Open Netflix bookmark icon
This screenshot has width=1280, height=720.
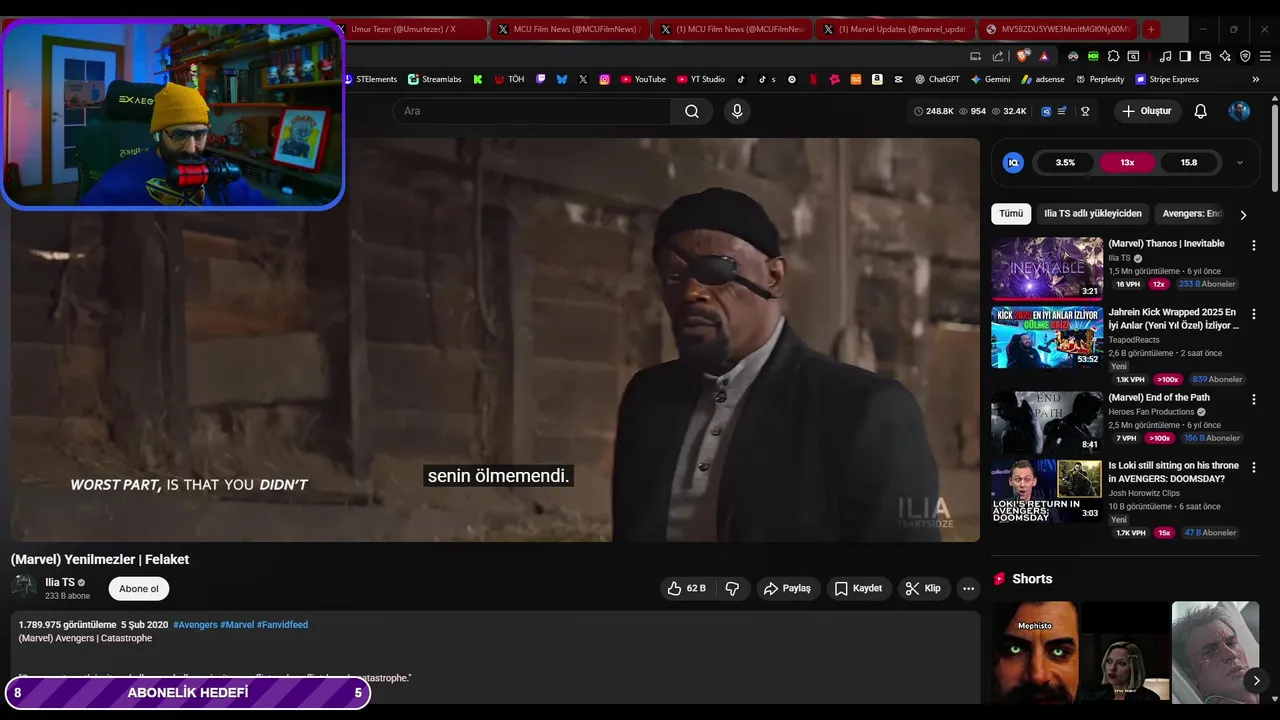(x=813, y=79)
